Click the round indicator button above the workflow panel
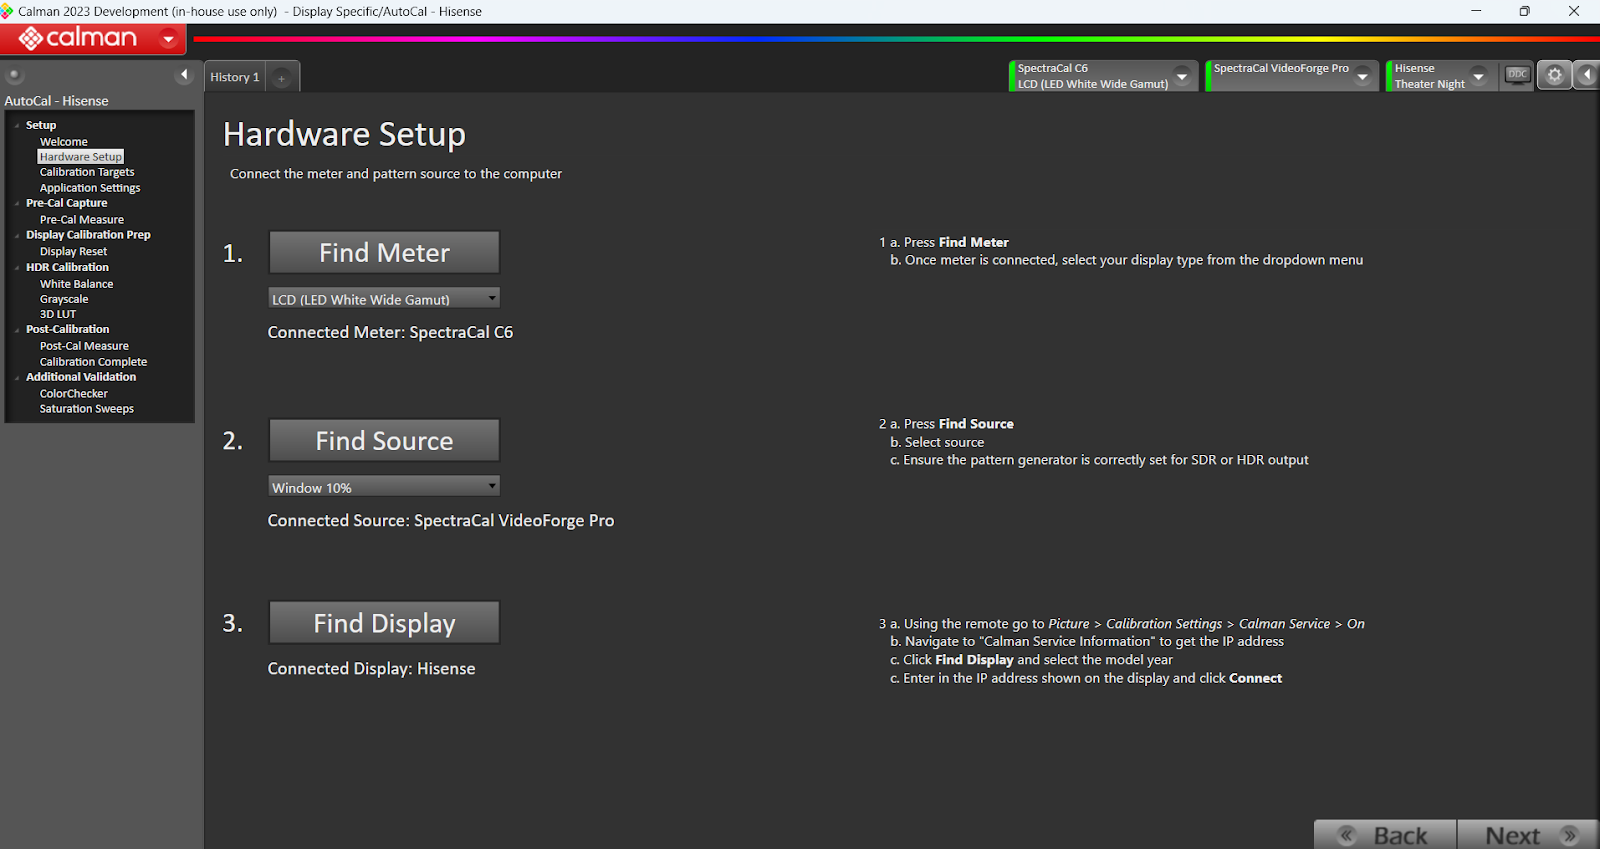 pyautogui.click(x=14, y=75)
